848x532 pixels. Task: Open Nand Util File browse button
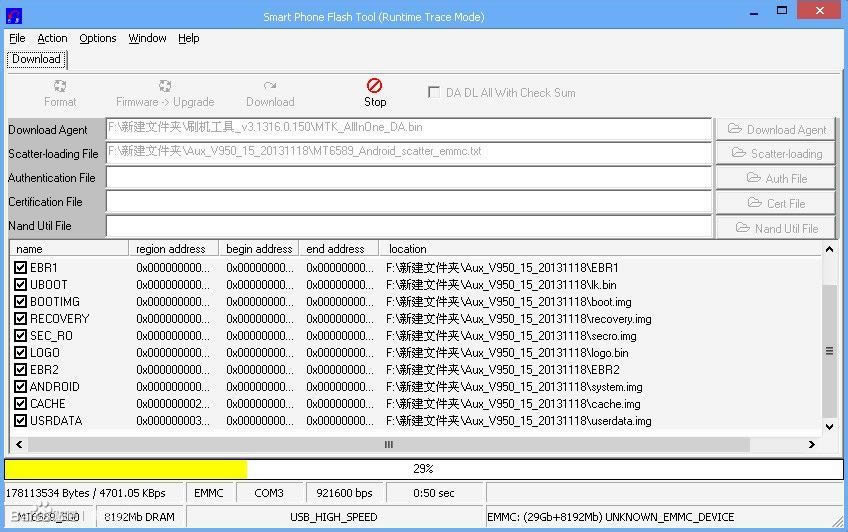pyautogui.click(x=777, y=228)
